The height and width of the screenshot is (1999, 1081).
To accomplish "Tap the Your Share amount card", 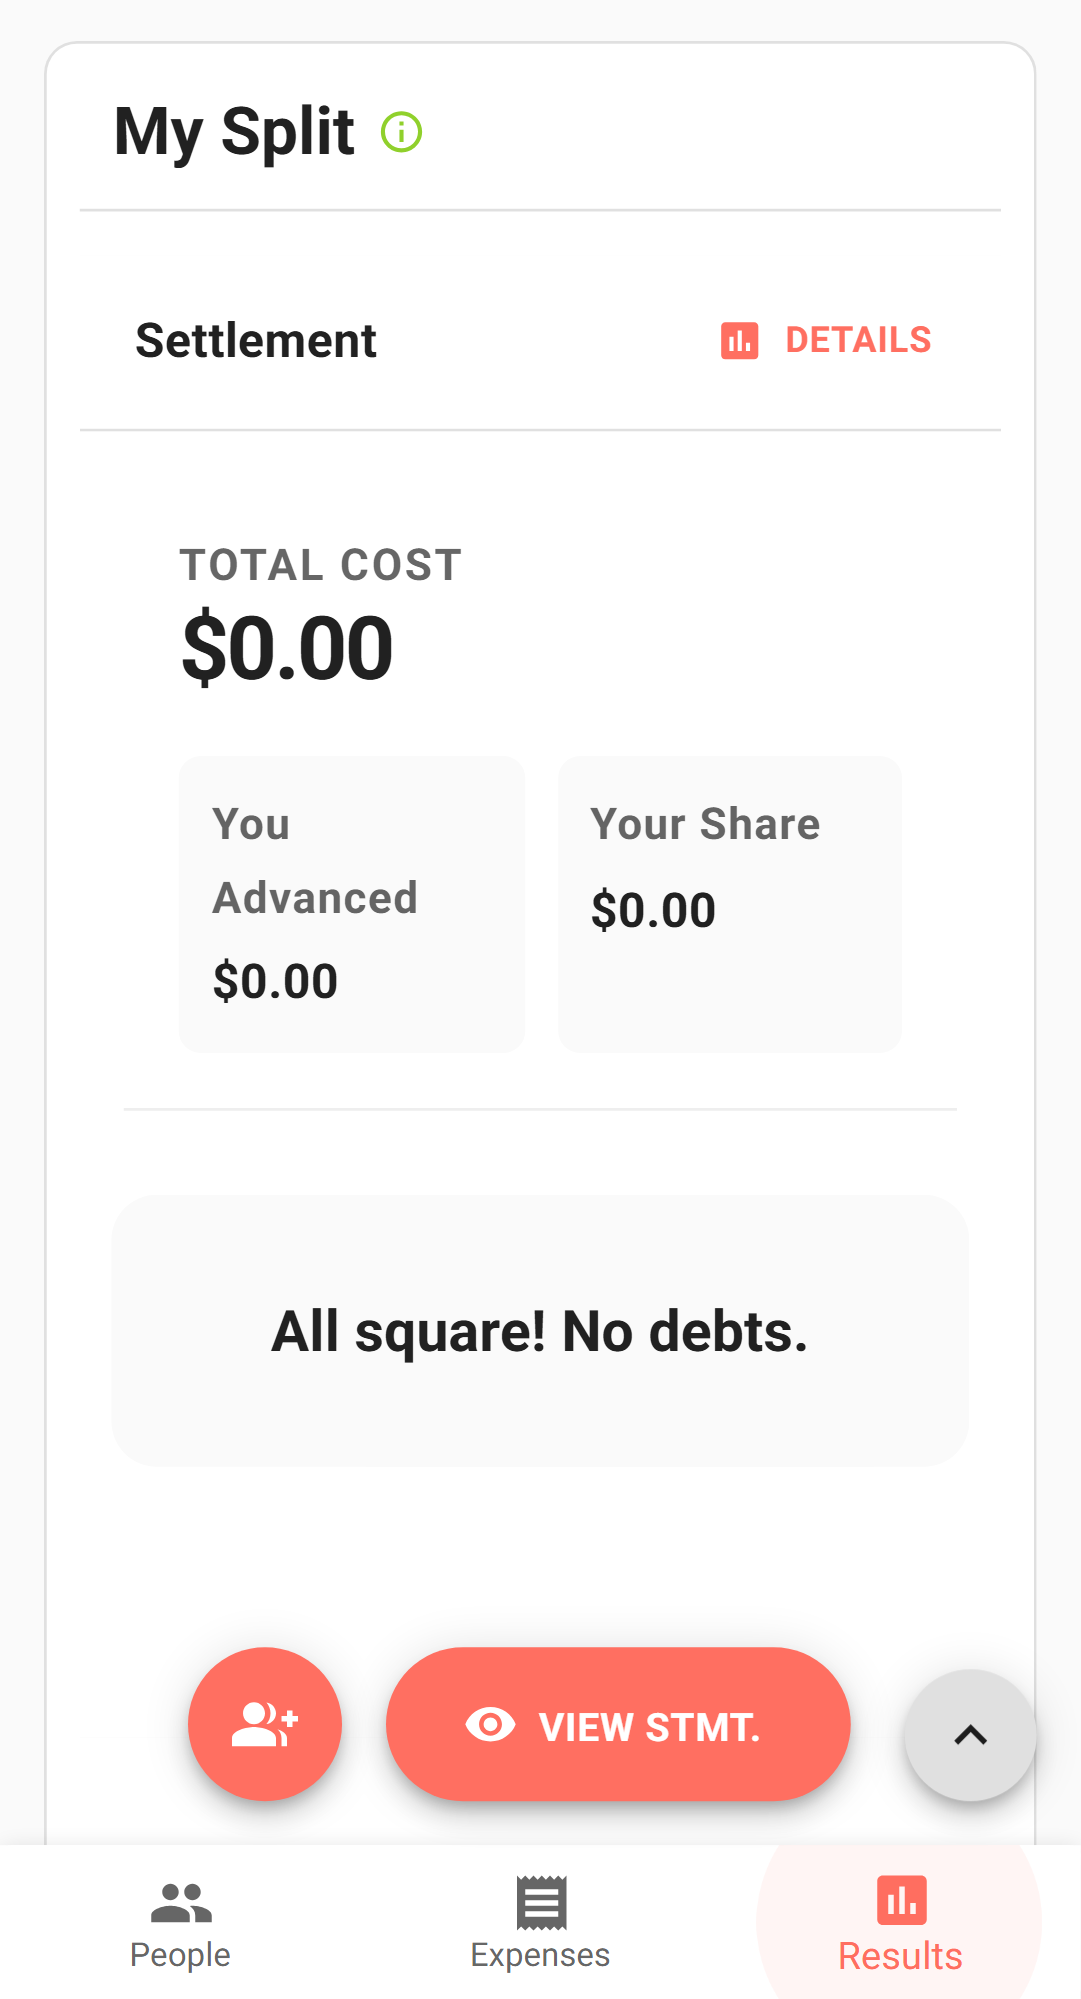I will pos(730,904).
